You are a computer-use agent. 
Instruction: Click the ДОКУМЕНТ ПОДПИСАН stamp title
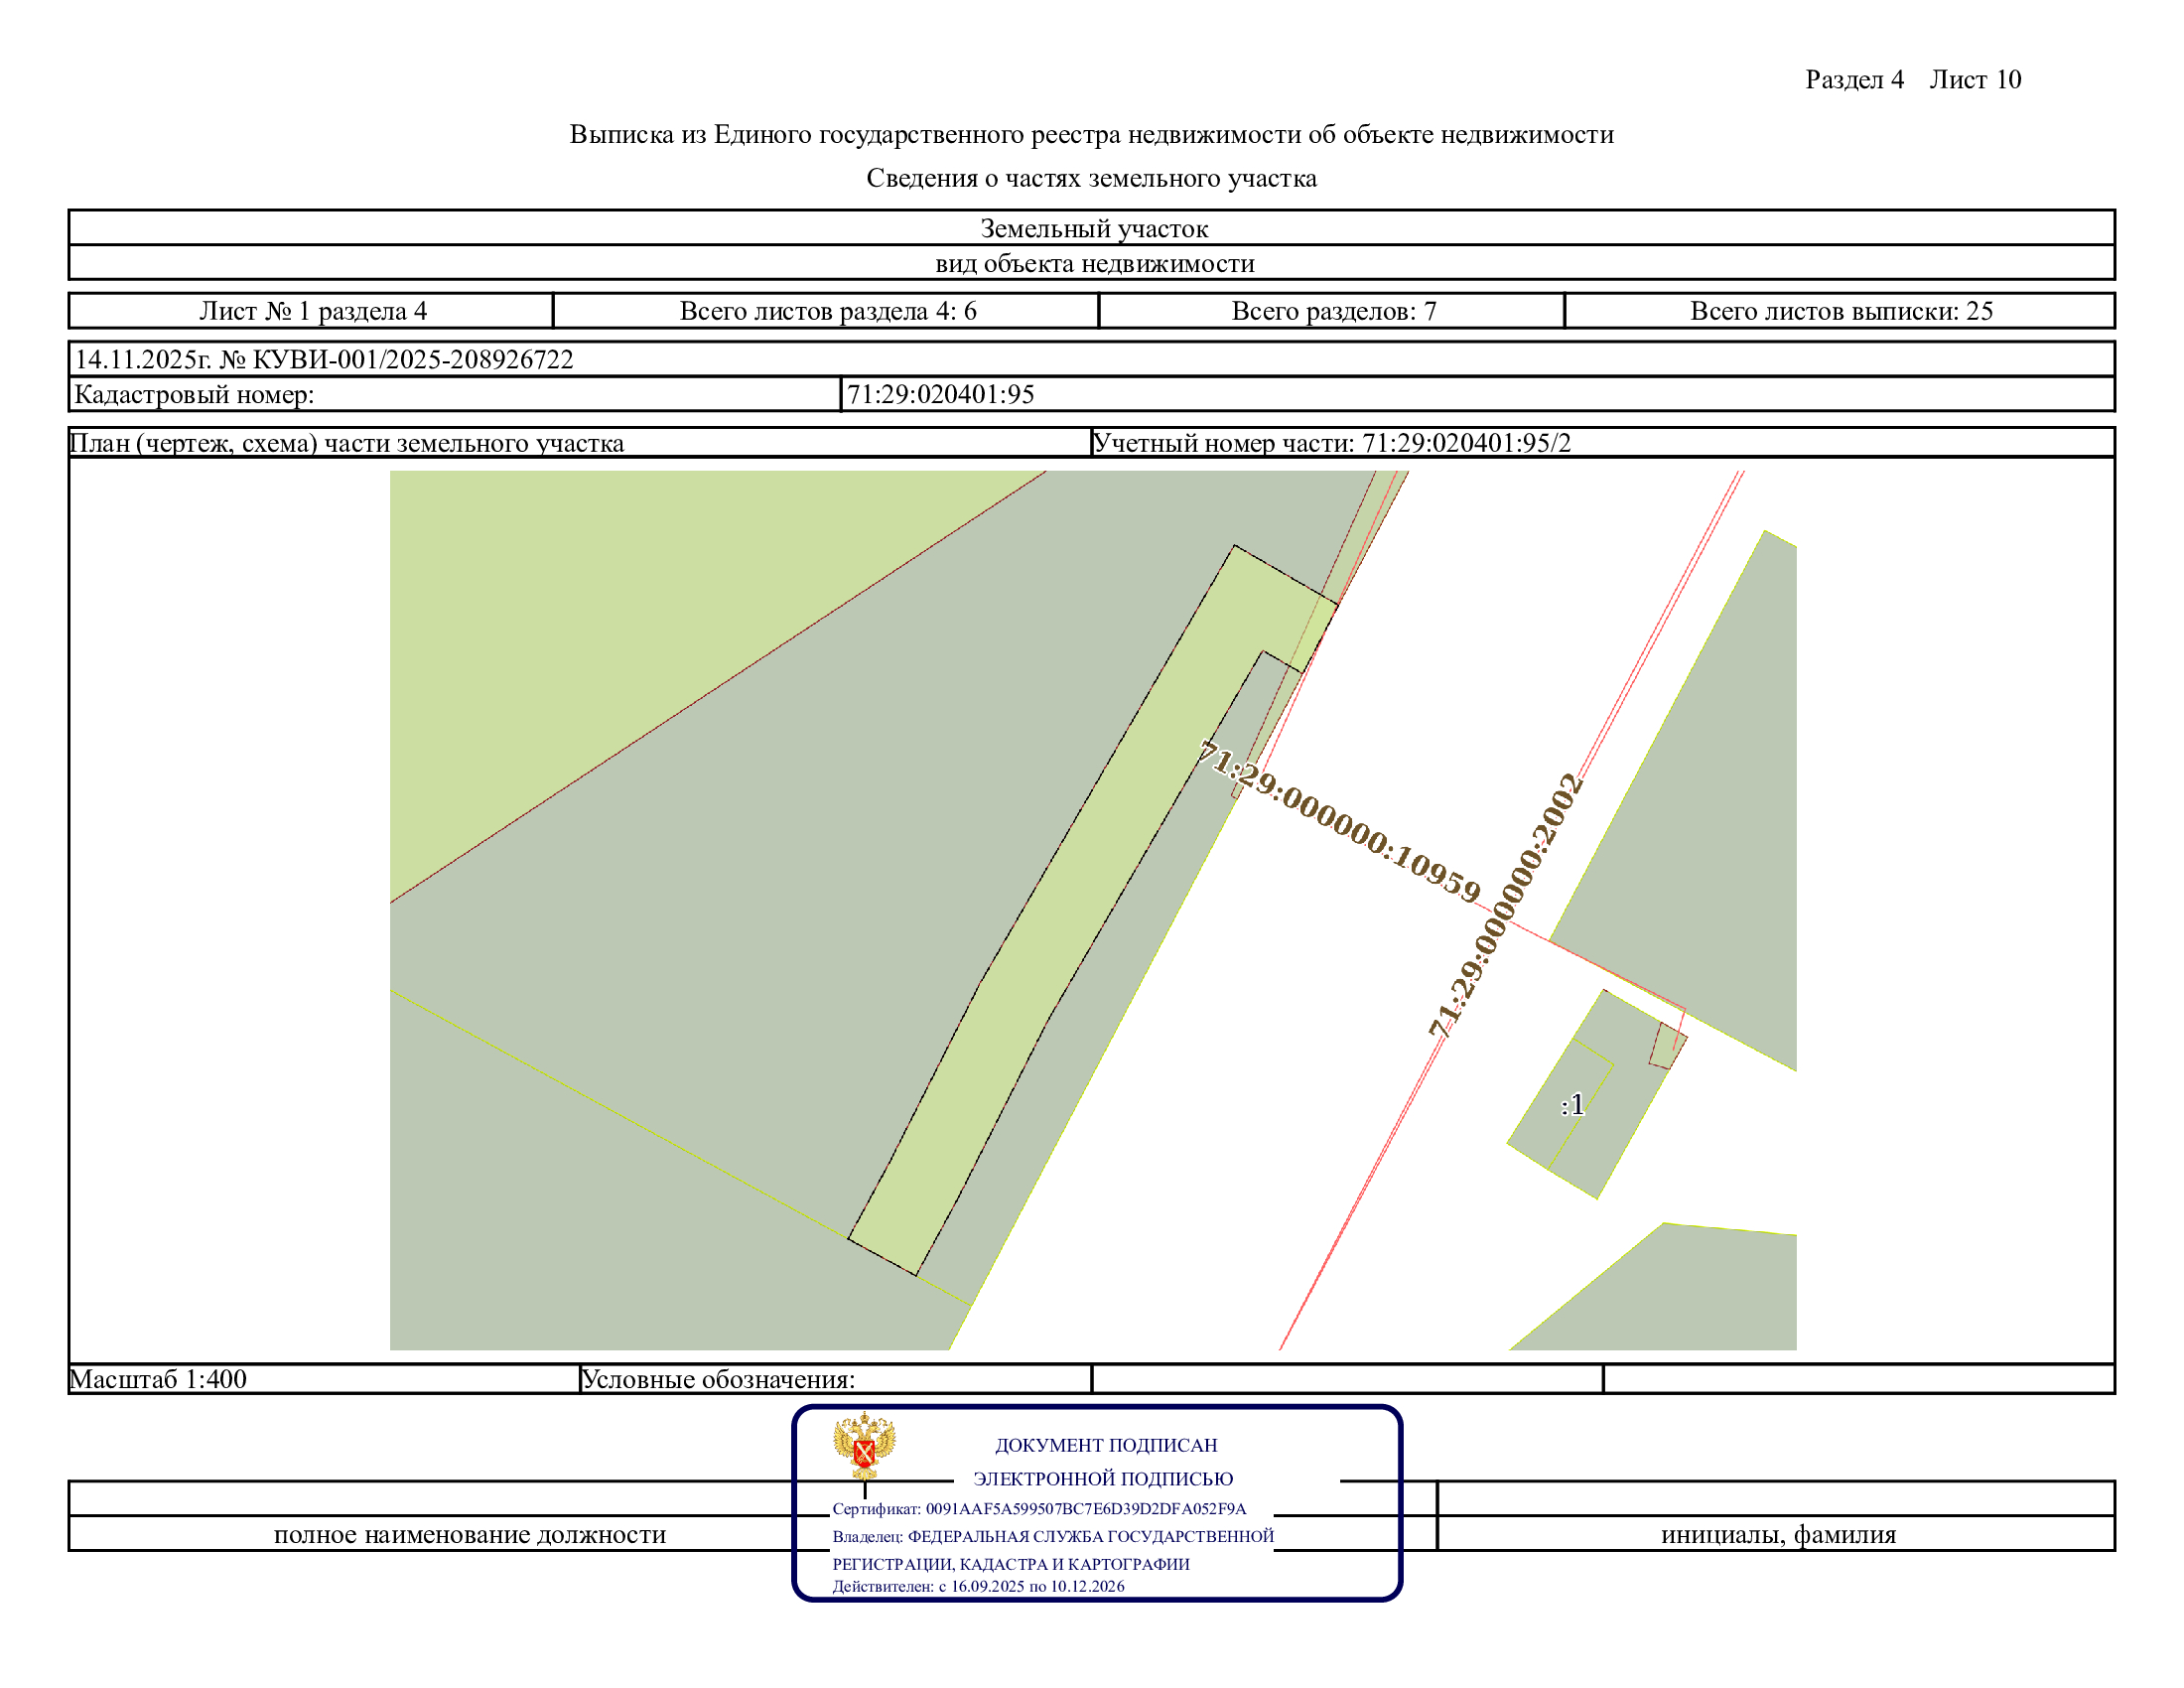(x=1105, y=1445)
